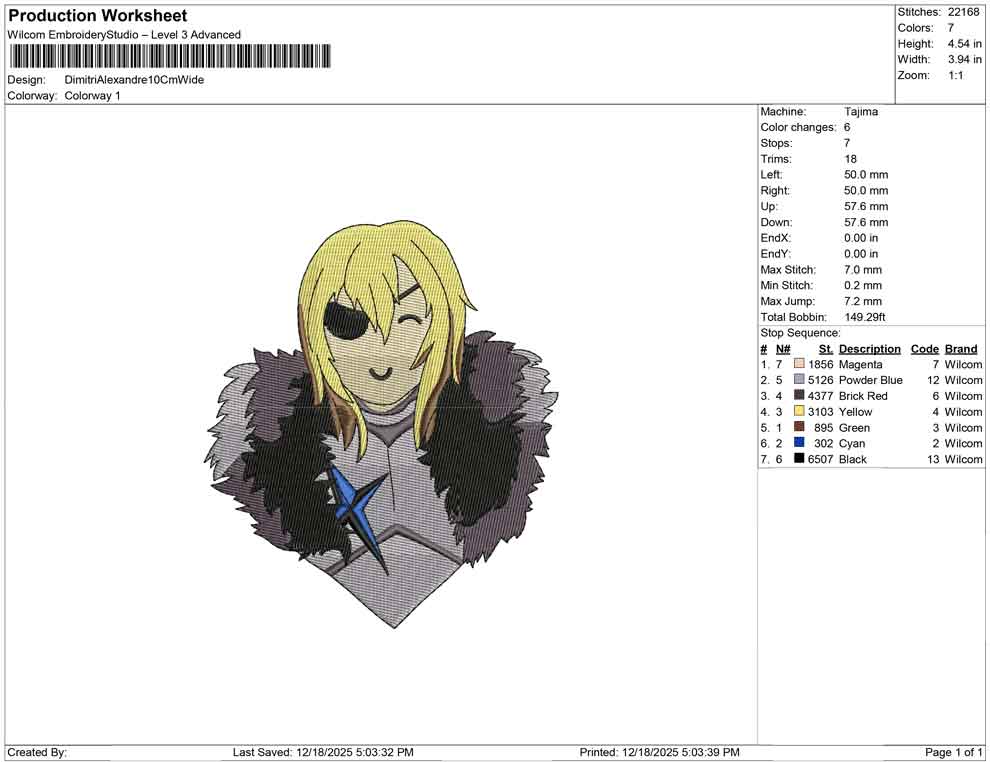Click the 'Color changes:' label
This screenshot has height=762, width=990.
(798, 128)
